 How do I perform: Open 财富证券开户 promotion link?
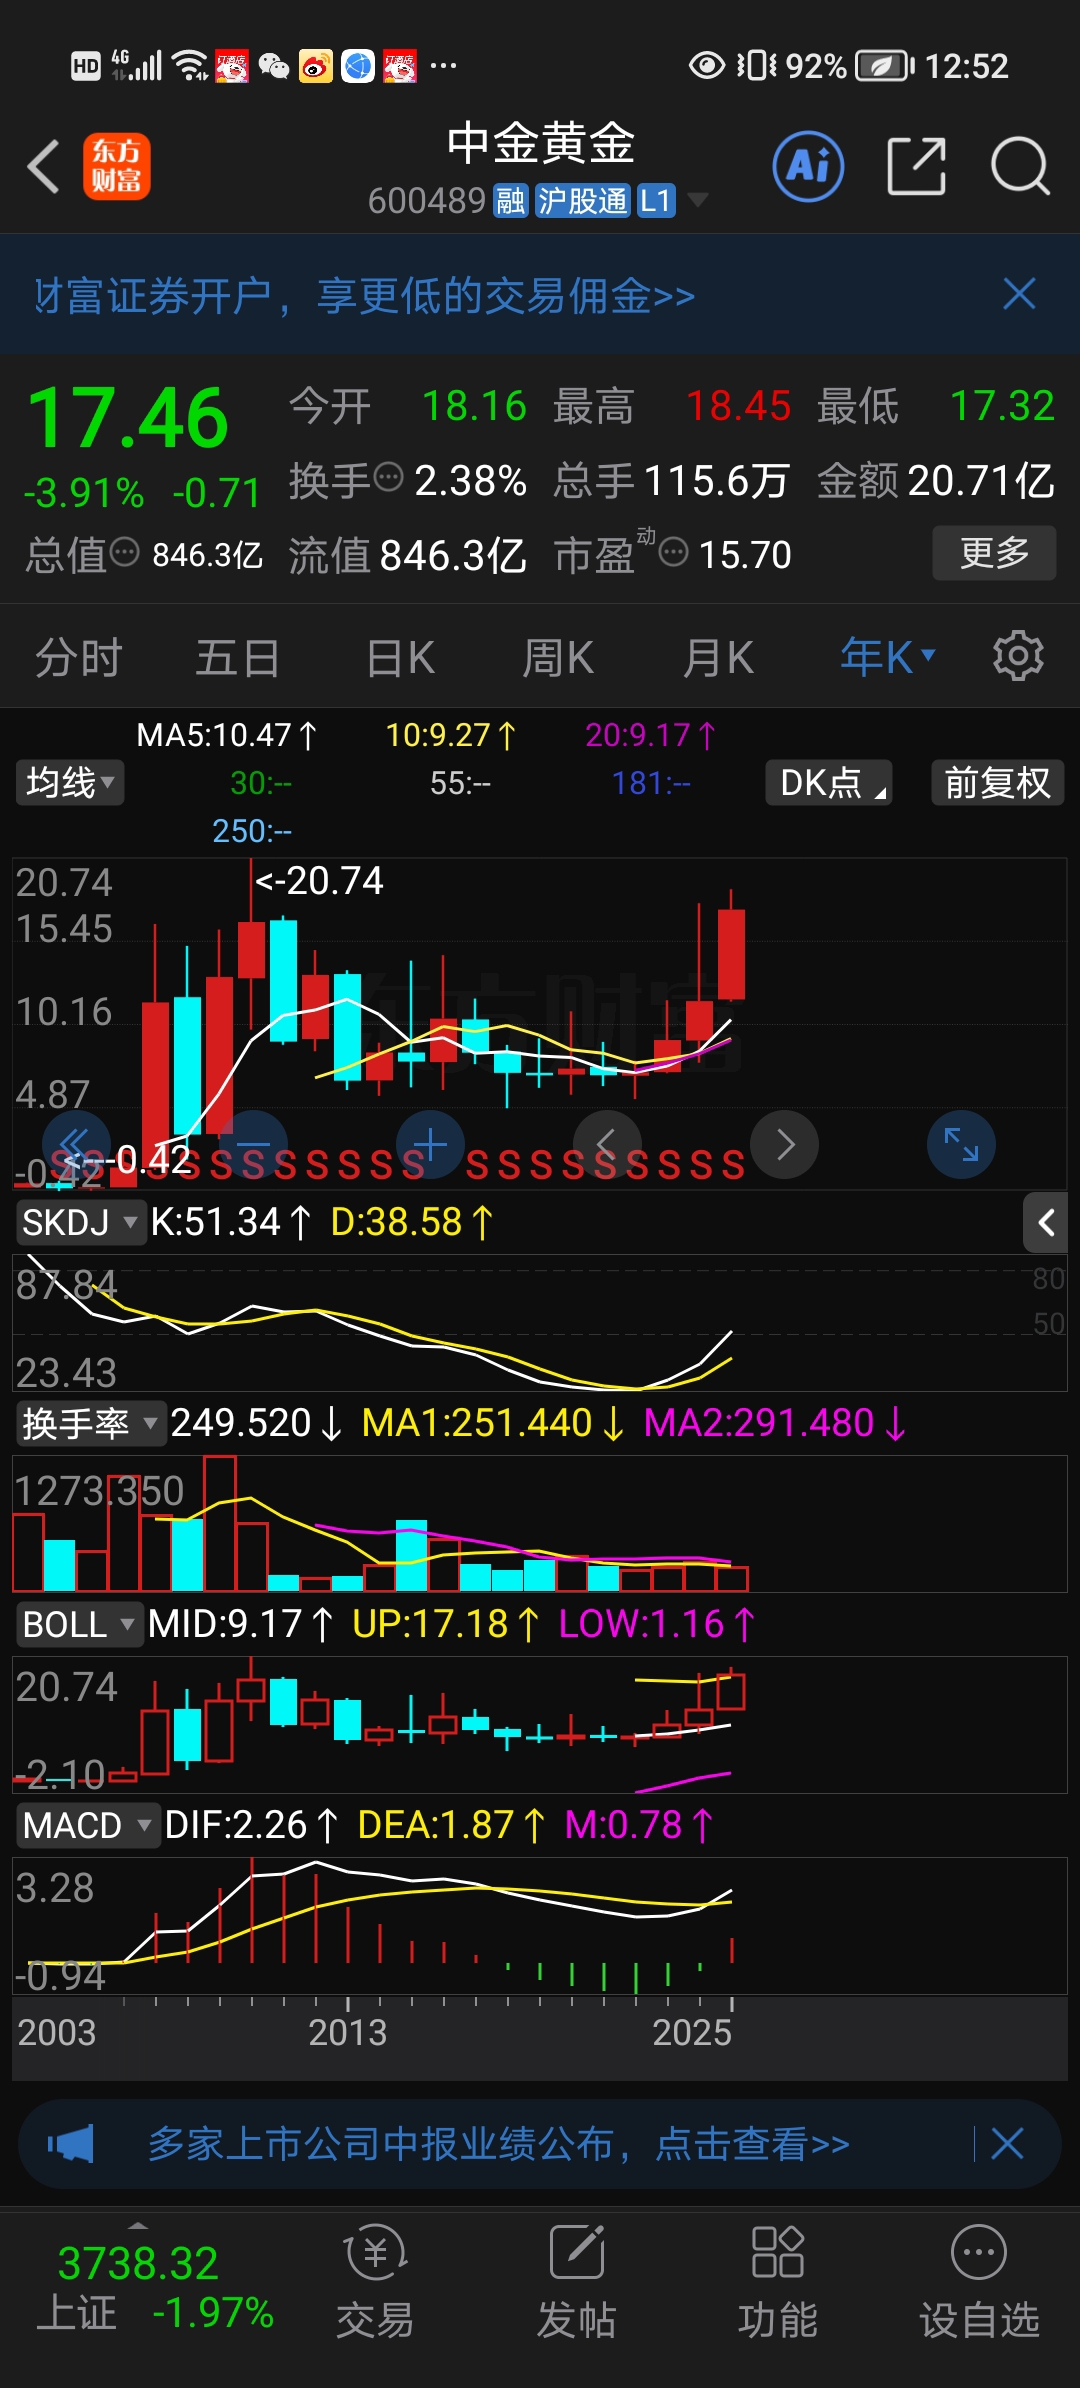(365, 296)
